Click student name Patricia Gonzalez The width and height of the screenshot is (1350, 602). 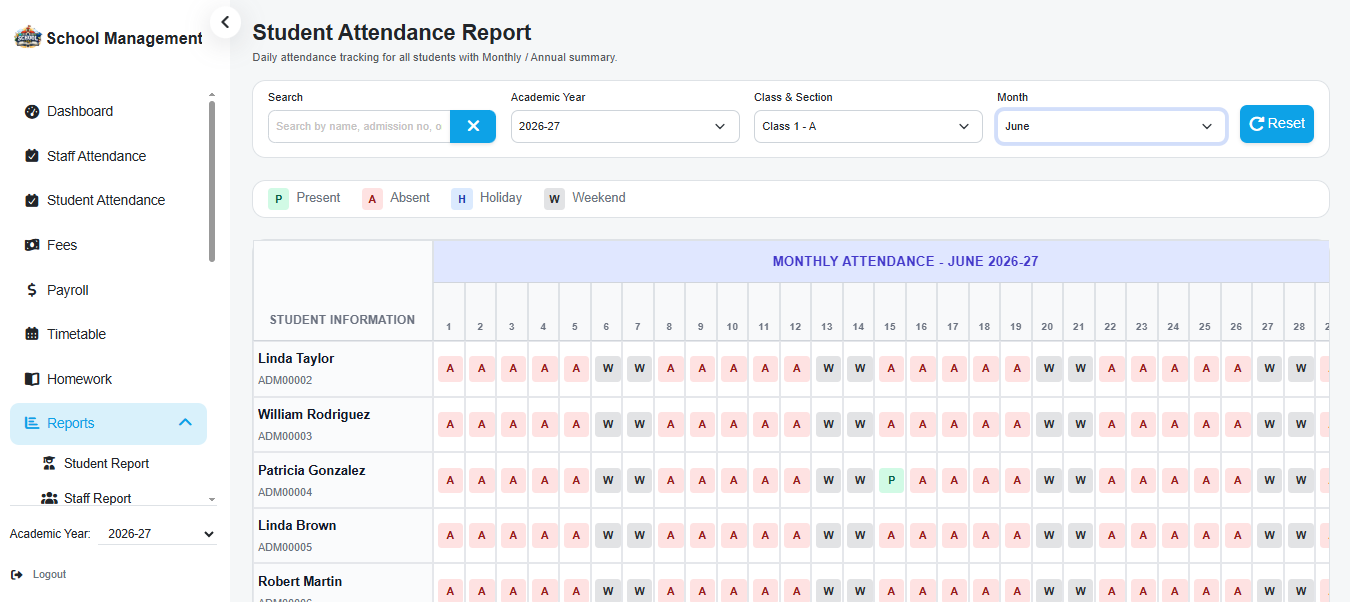coord(312,470)
